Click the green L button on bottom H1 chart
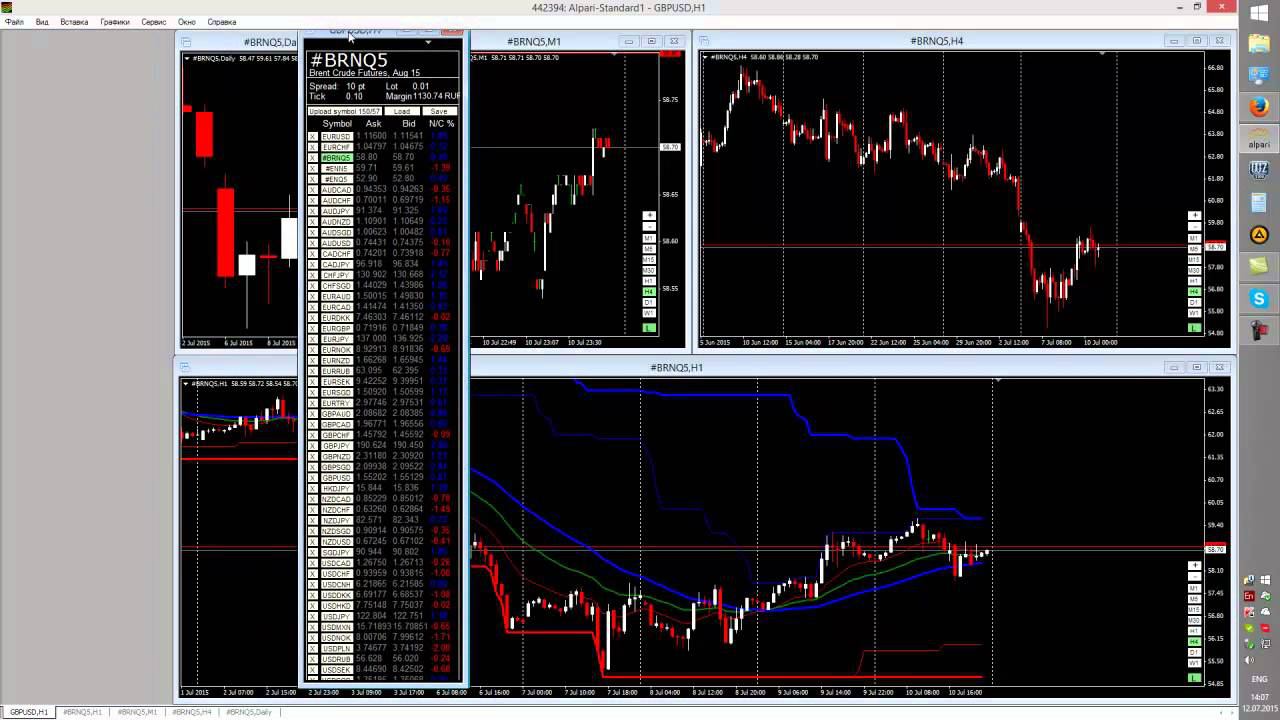 1194,678
